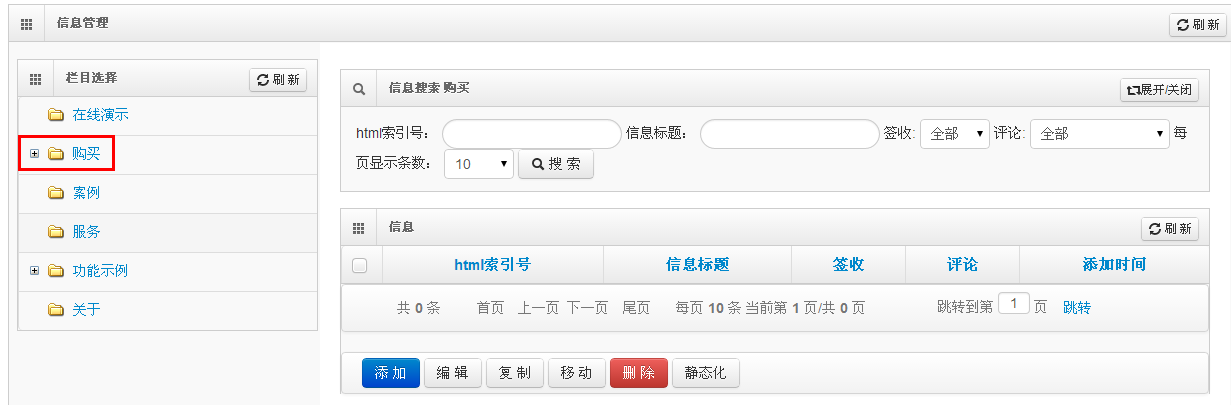Go to 首页 in pagination
The width and height of the screenshot is (1231, 405).
tap(490, 308)
